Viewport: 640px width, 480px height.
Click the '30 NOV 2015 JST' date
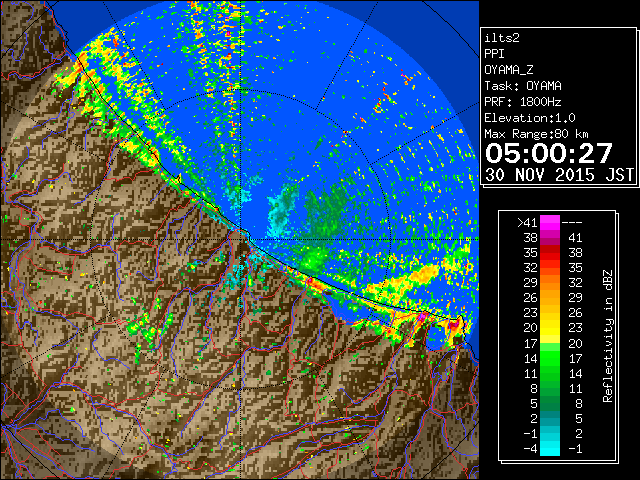click(x=559, y=175)
